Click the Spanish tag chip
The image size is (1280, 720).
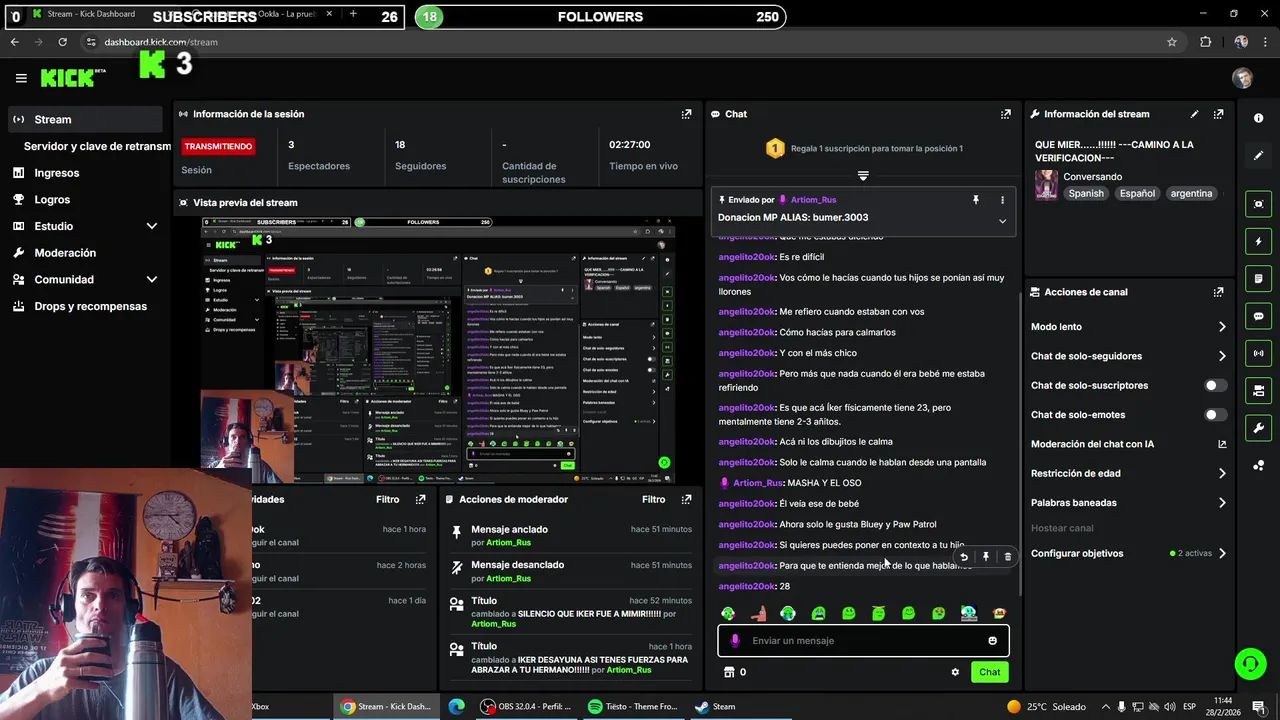tap(1086, 193)
